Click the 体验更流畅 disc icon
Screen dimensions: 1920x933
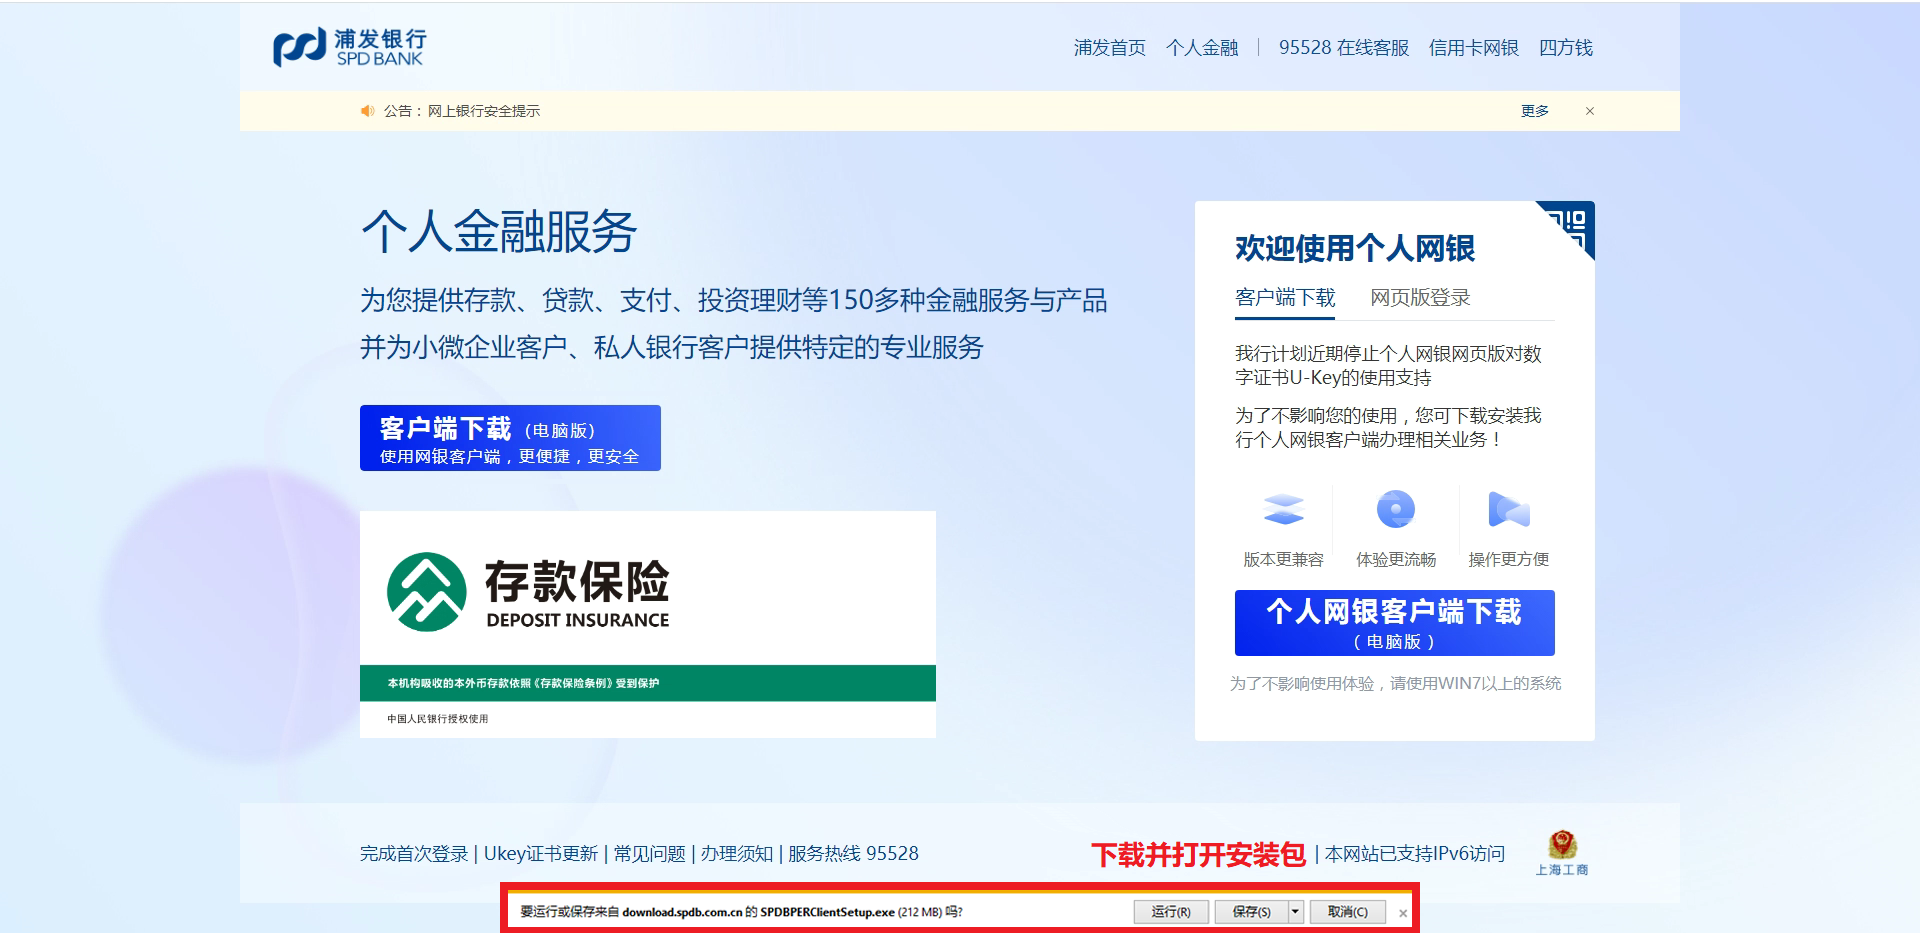click(1396, 509)
